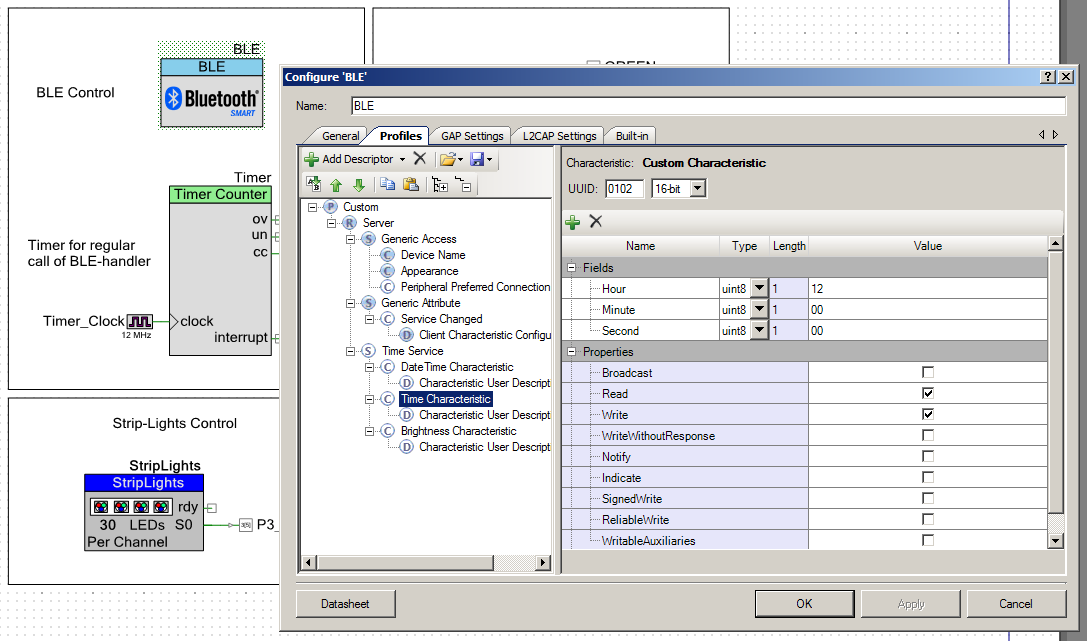Move item up with green up arrow
This screenshot has height=641, width=1087.
click(x=336, y=185)
